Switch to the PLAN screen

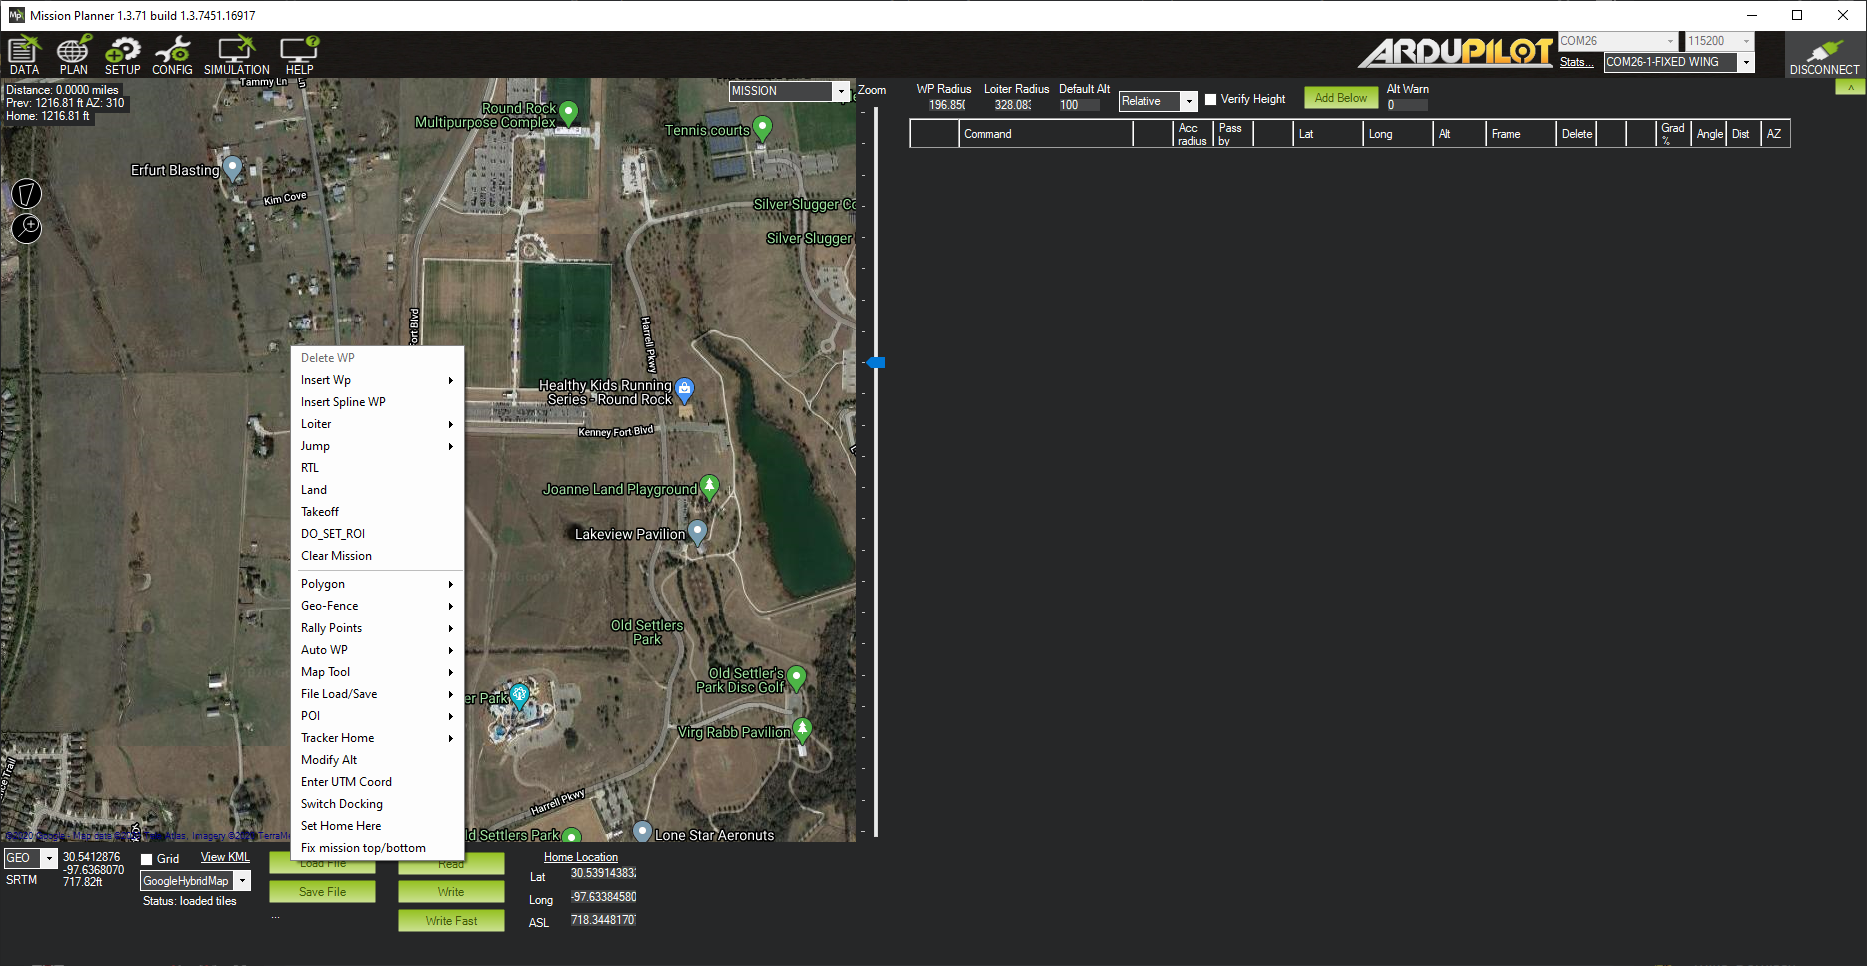tap(73, 55)
